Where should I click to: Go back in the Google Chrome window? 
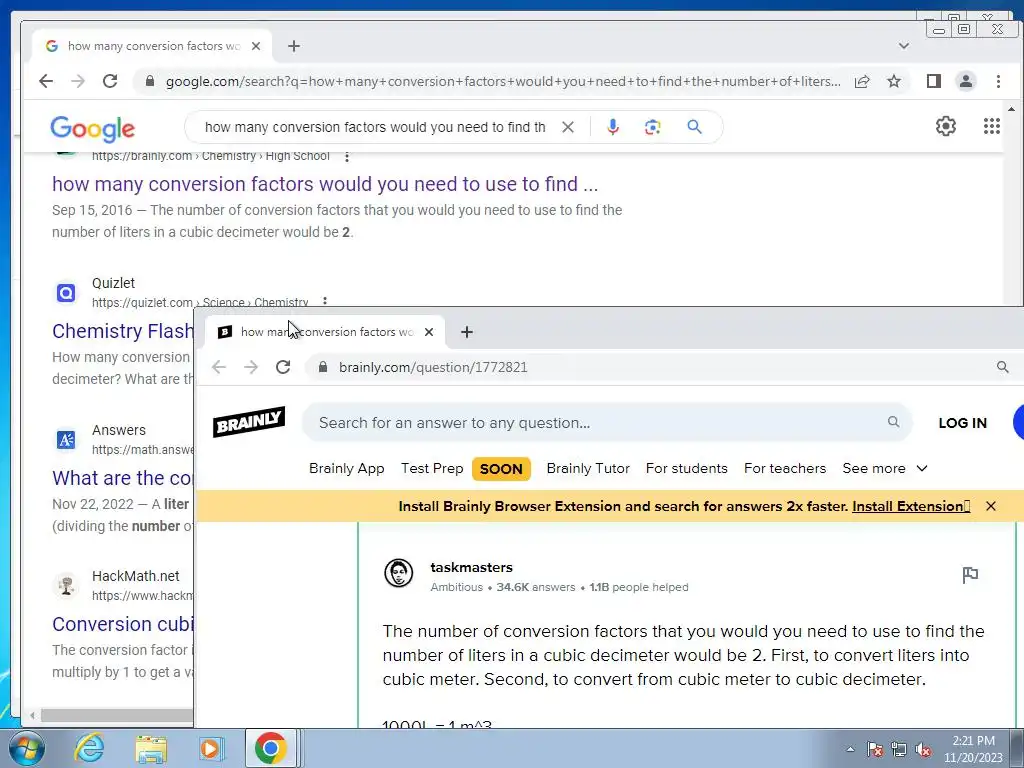(46, 81)
